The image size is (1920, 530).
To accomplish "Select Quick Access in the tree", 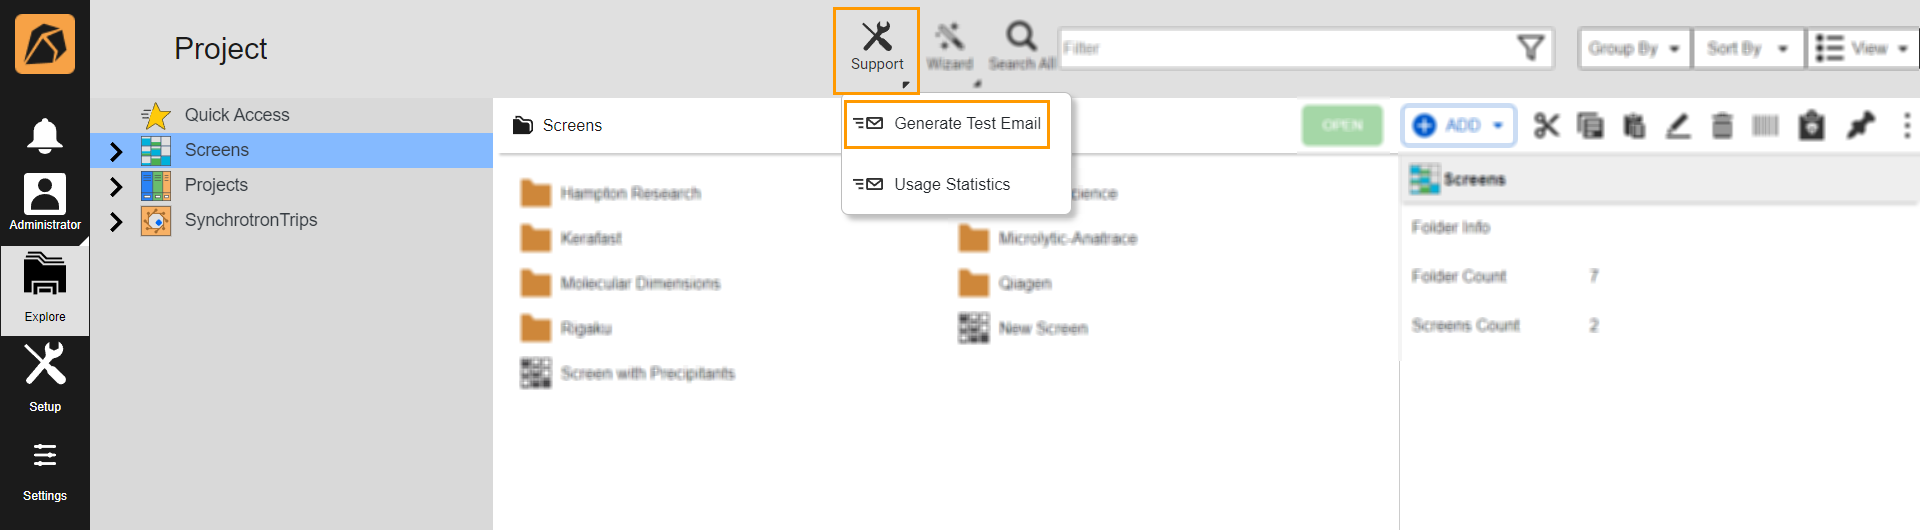I will click(237, 115).
